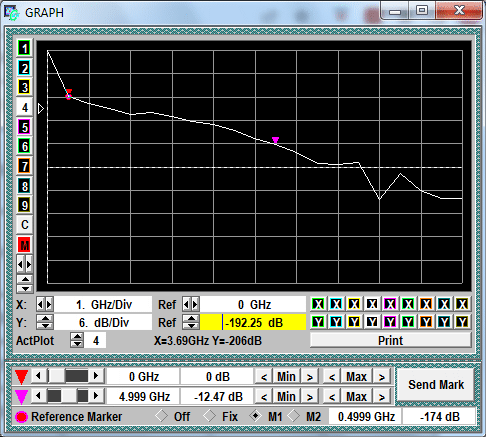This screenshot has width=486, height=437.
Task: Click the magenta marker value field -12.47 dB
Action: pos(218,397)
